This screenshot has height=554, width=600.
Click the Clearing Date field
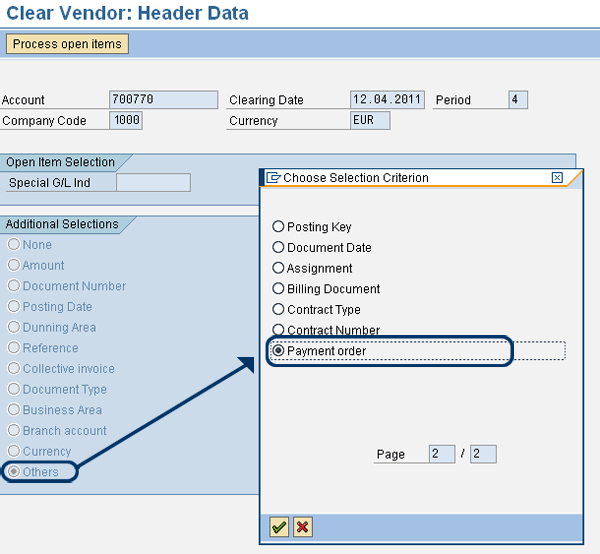pyautogui.click(x=387, y=100)
